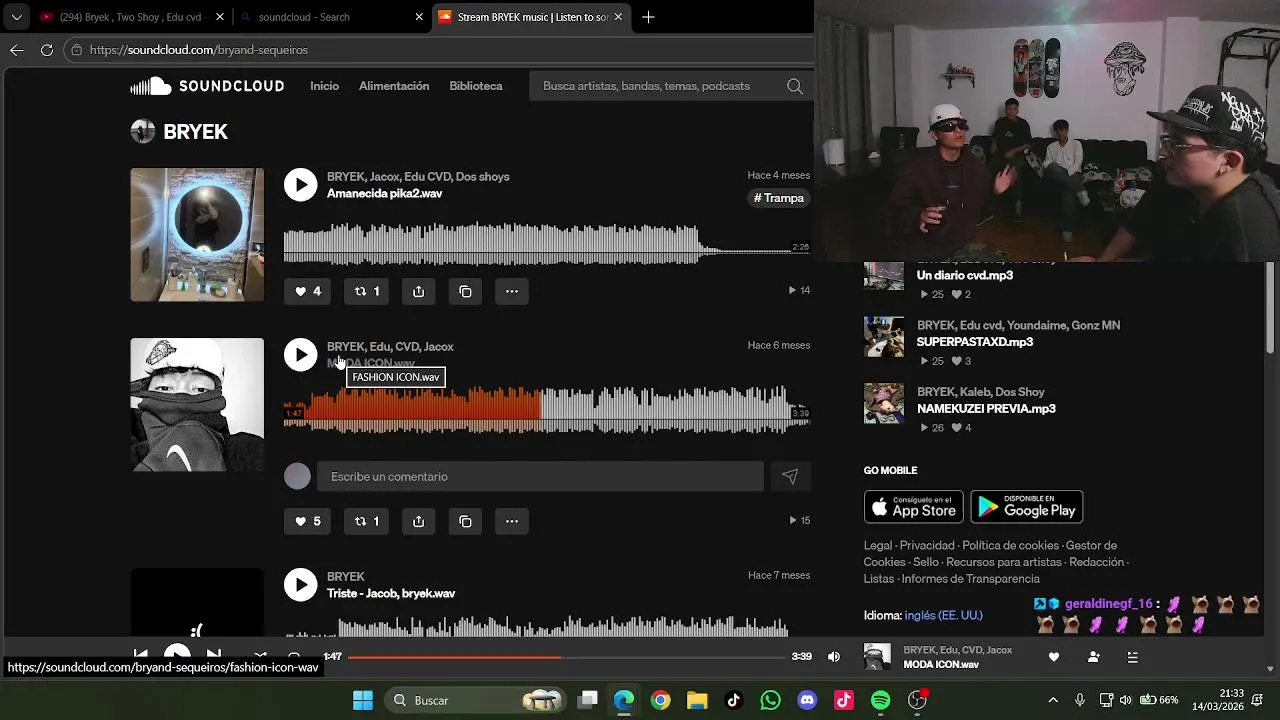This screenshot has height=720, width=1280.
Task: Open Inicio in SoundCloud navigation
Action: [x=324, y=86]
